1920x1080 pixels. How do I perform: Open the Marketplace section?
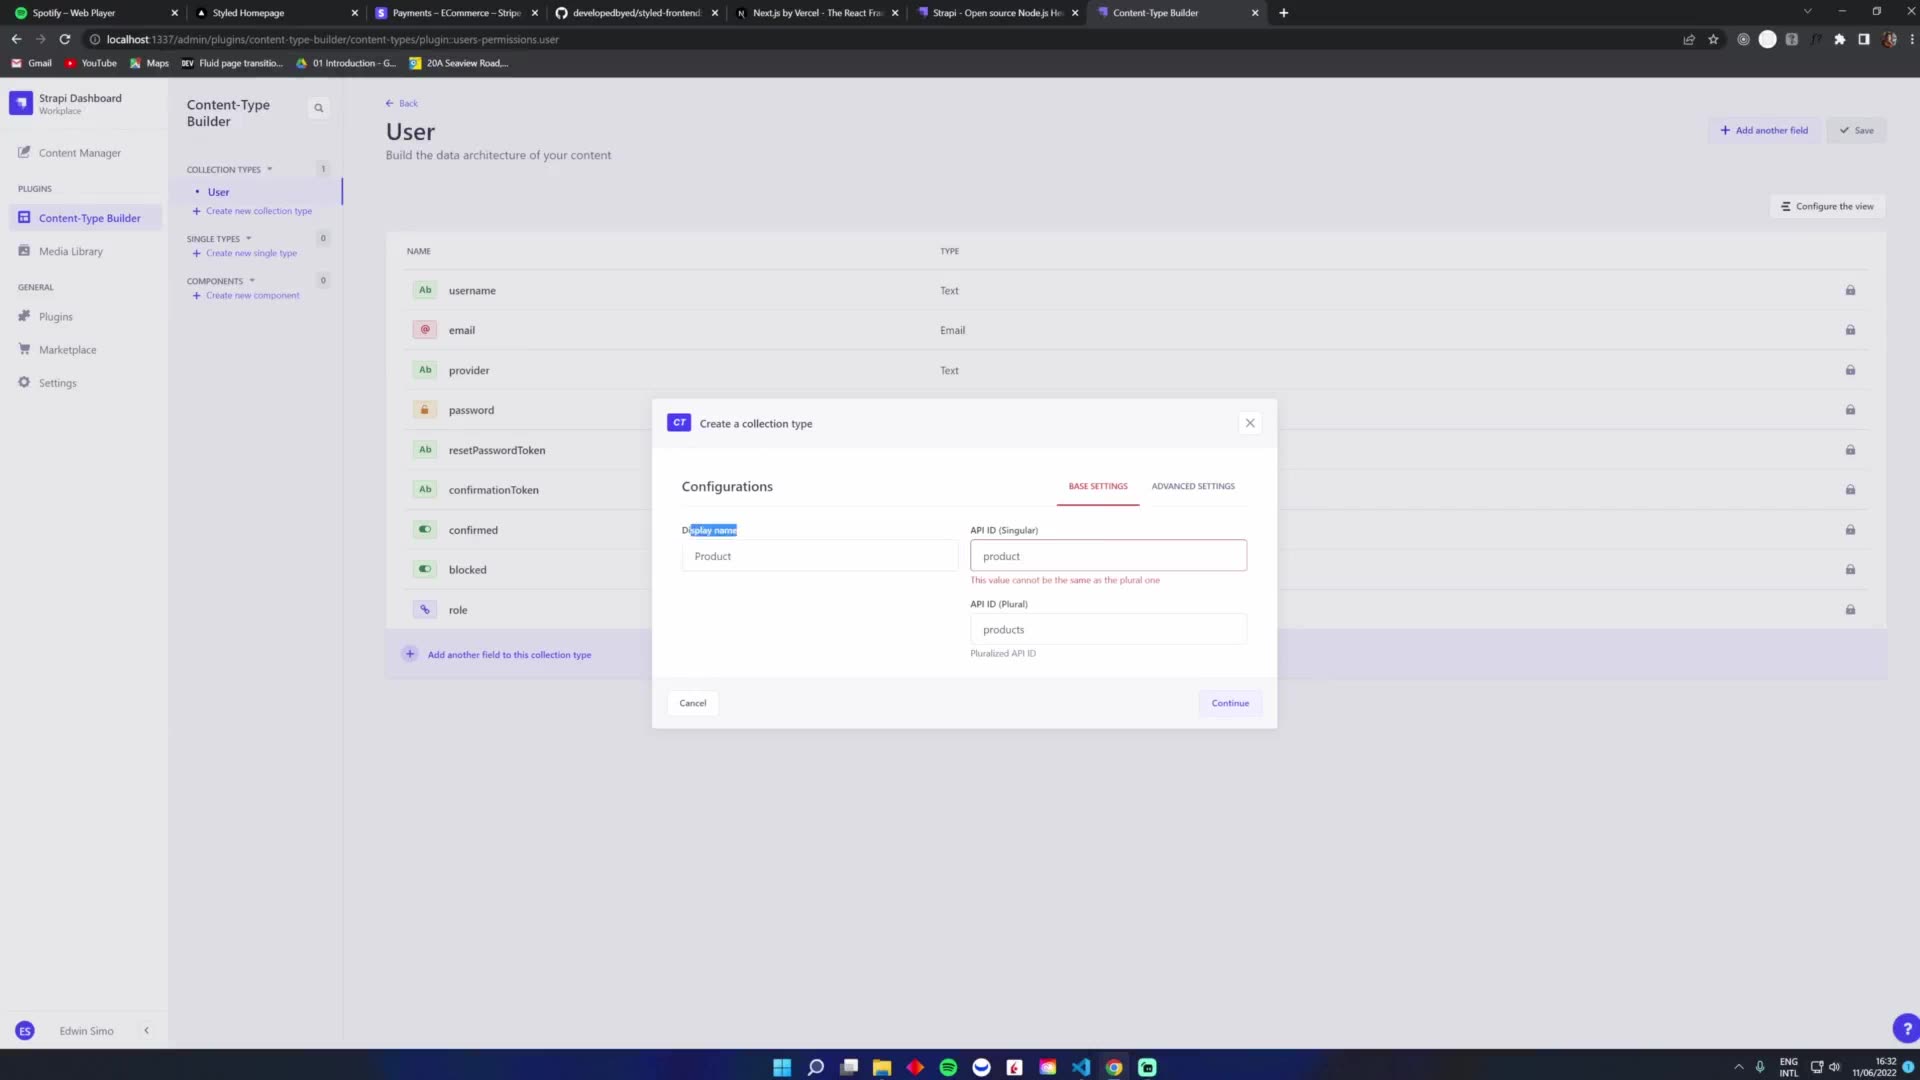click(67, 349)
